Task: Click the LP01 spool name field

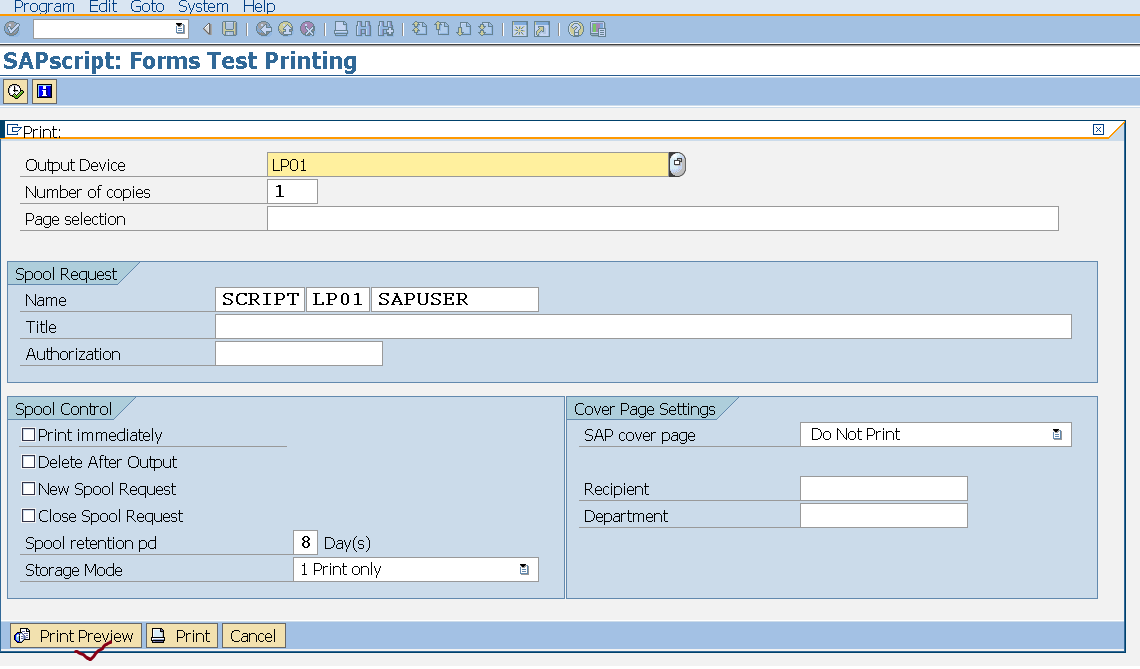Action: tap(337, 300)
